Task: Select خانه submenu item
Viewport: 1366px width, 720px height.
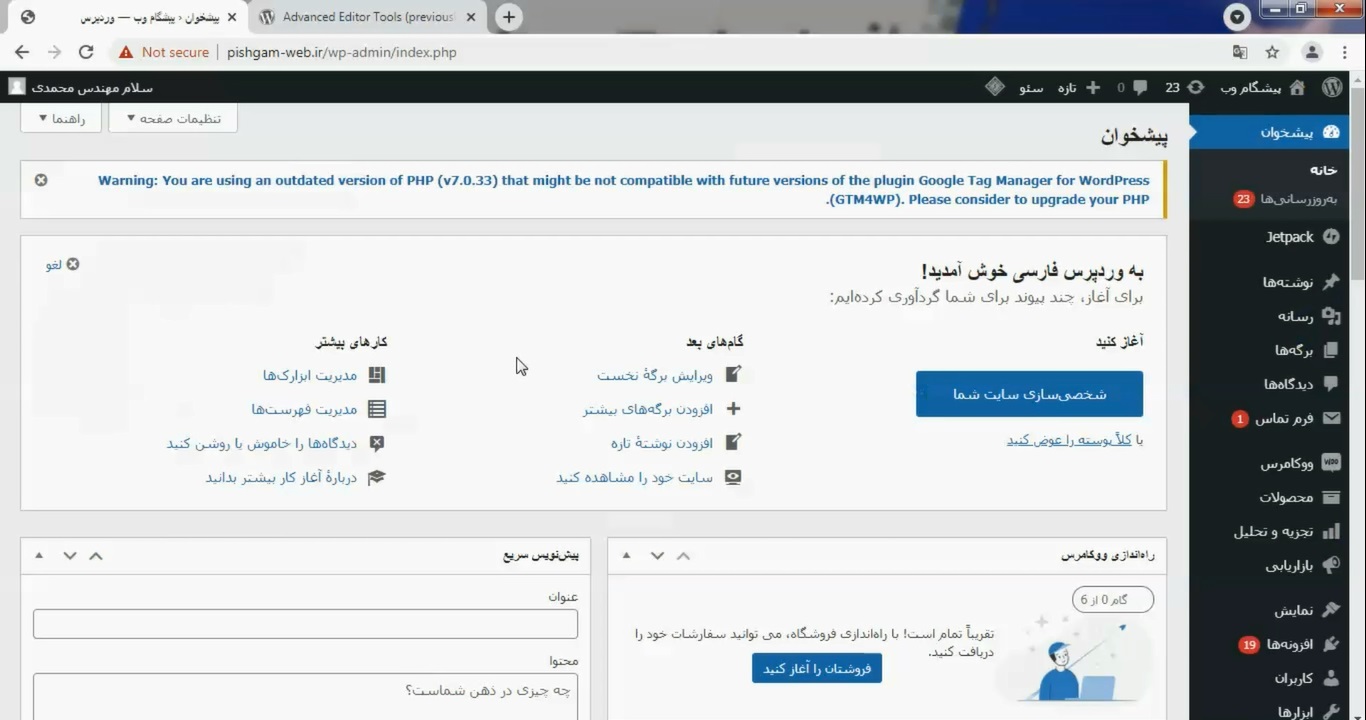Action: coord(1323,170)
